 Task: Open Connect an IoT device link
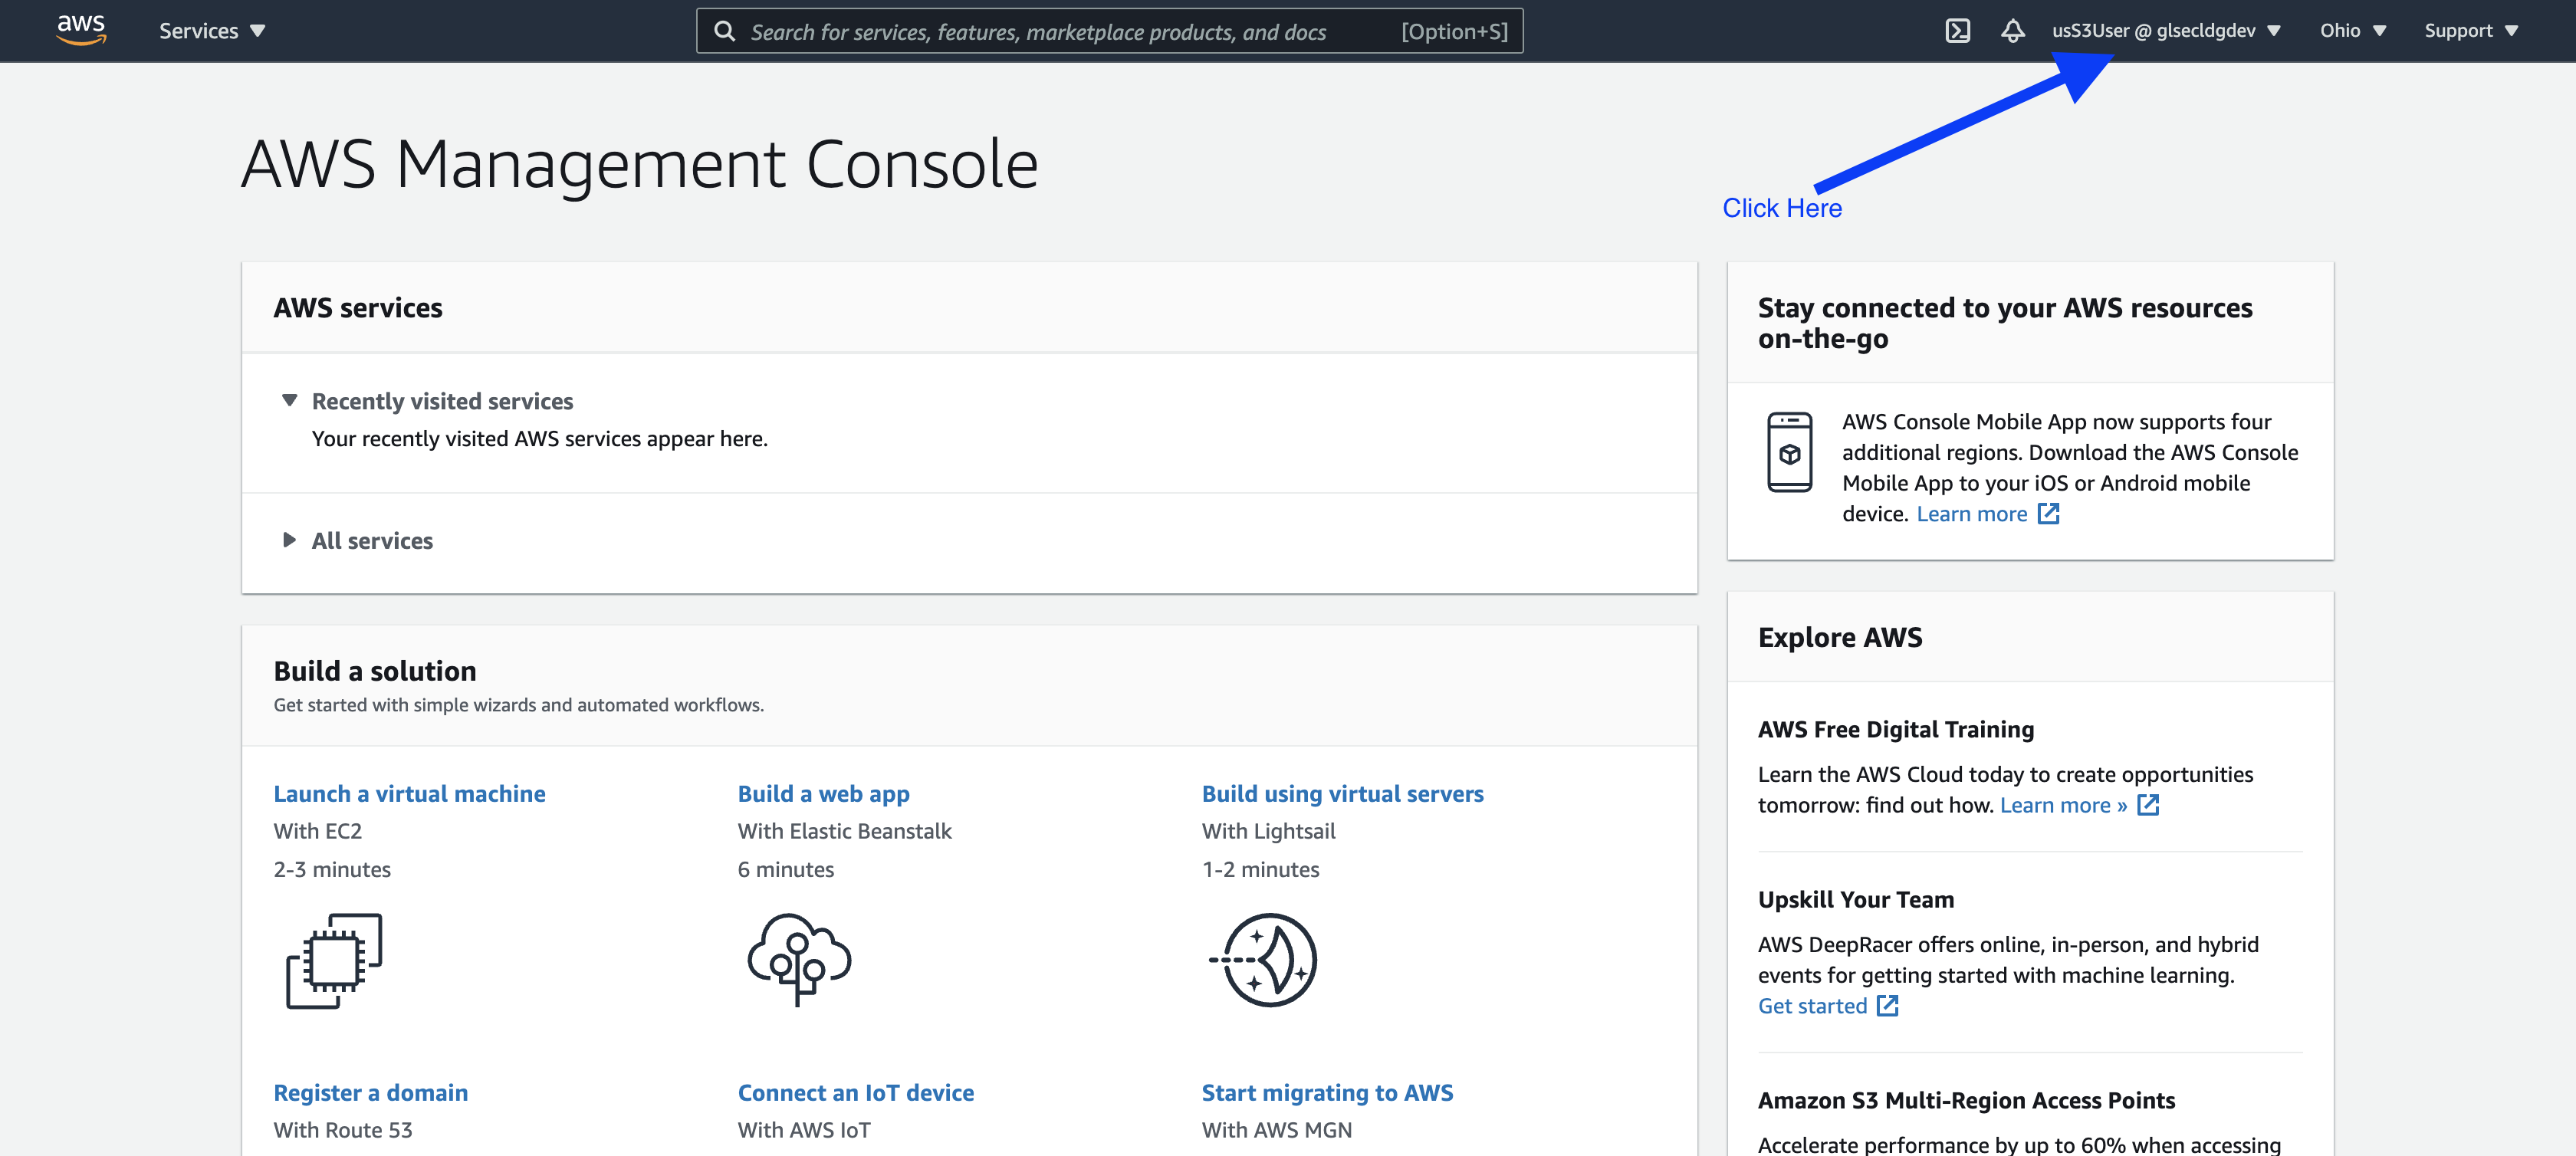point(855,1093)
